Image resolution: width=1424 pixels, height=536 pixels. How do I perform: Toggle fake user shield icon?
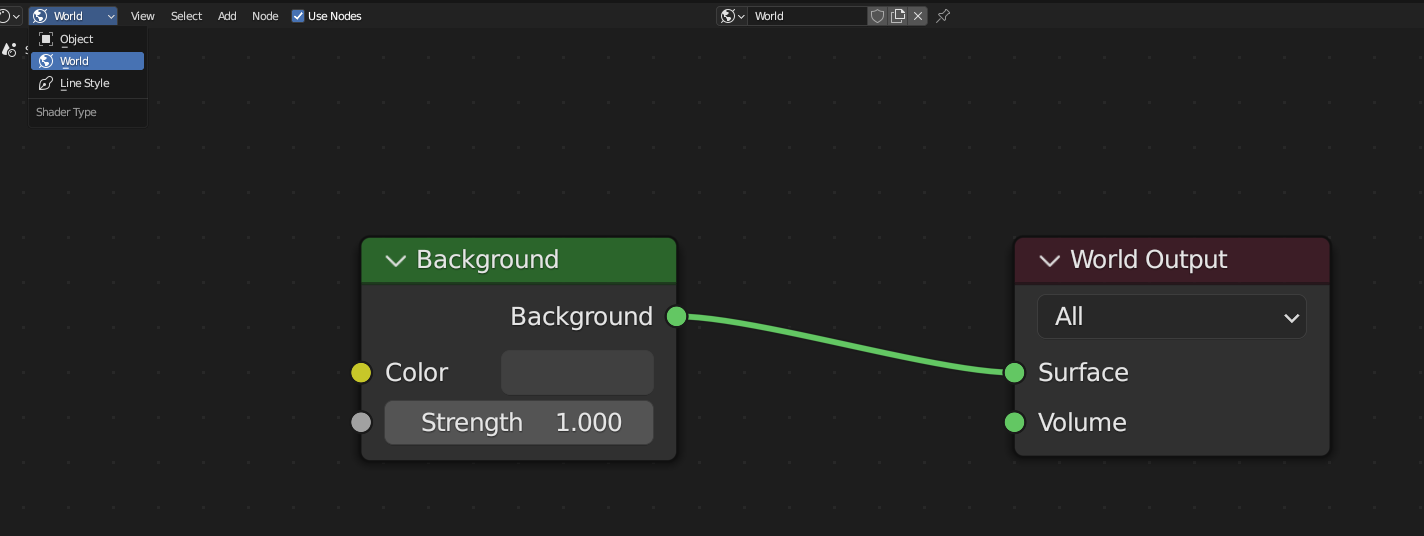tap(877, 16)
